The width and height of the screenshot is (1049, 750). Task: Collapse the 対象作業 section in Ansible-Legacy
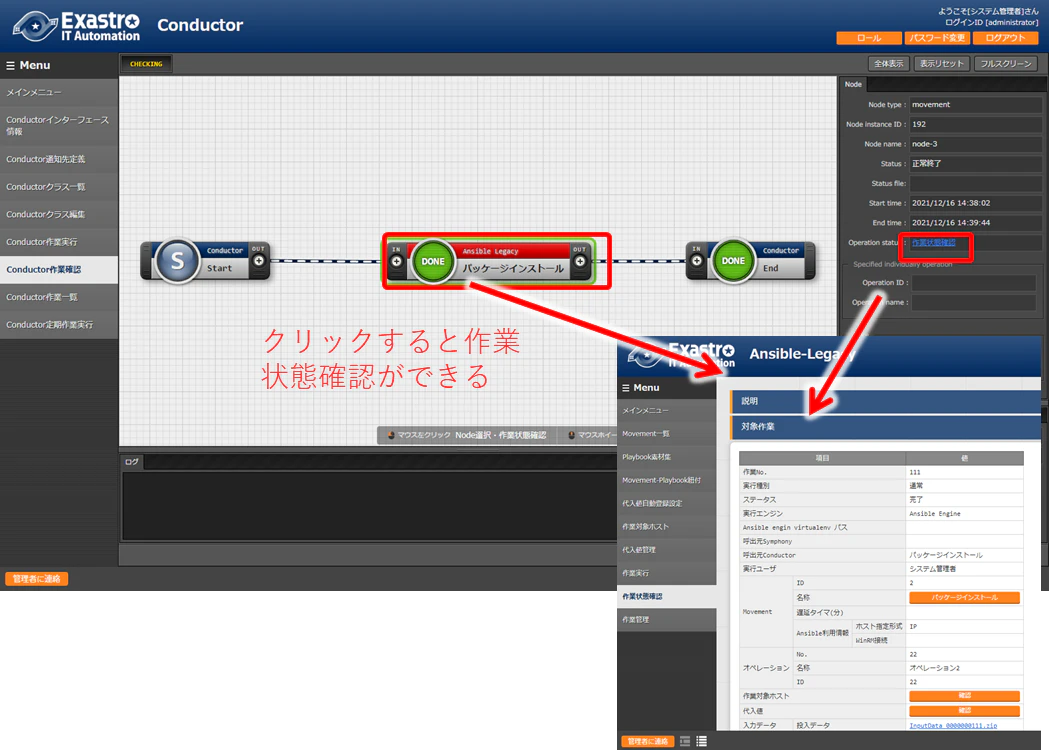(884, 426)
